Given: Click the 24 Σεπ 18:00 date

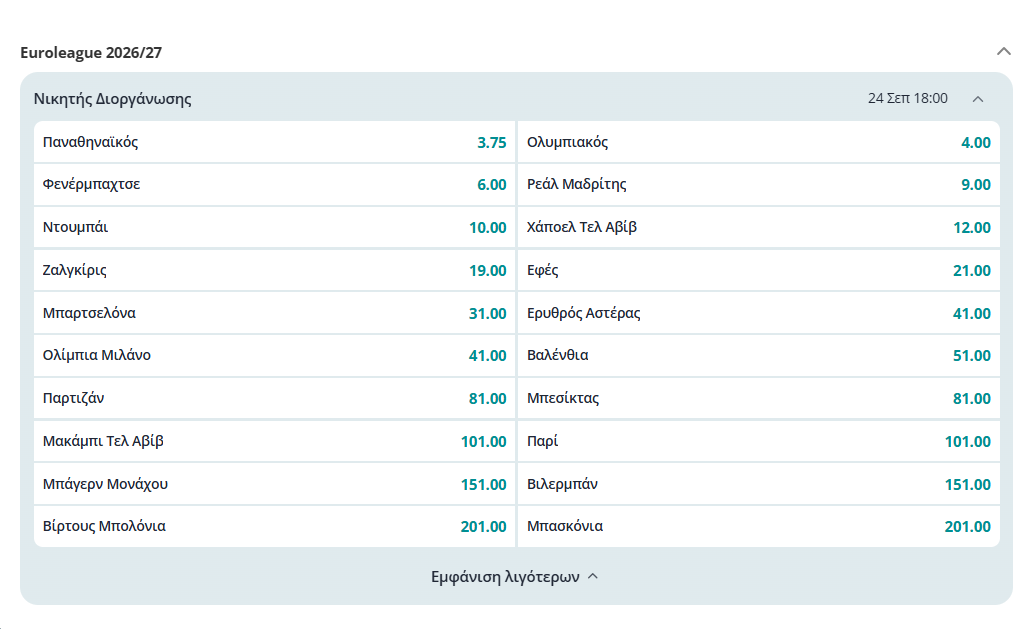Looking at the screenshot, I should pos(907,99).
